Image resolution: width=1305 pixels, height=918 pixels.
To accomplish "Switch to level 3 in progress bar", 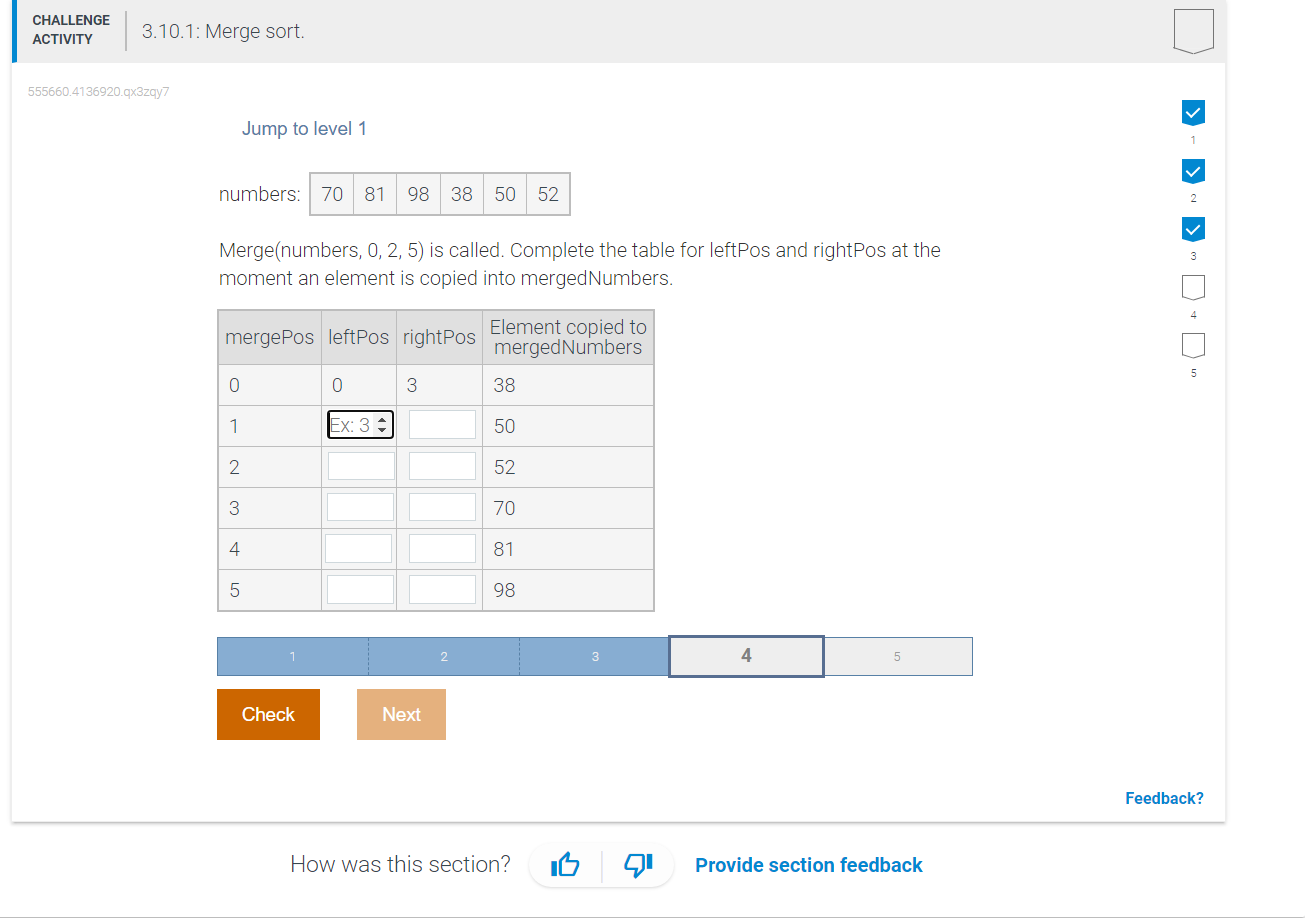I will click(595, 656).
